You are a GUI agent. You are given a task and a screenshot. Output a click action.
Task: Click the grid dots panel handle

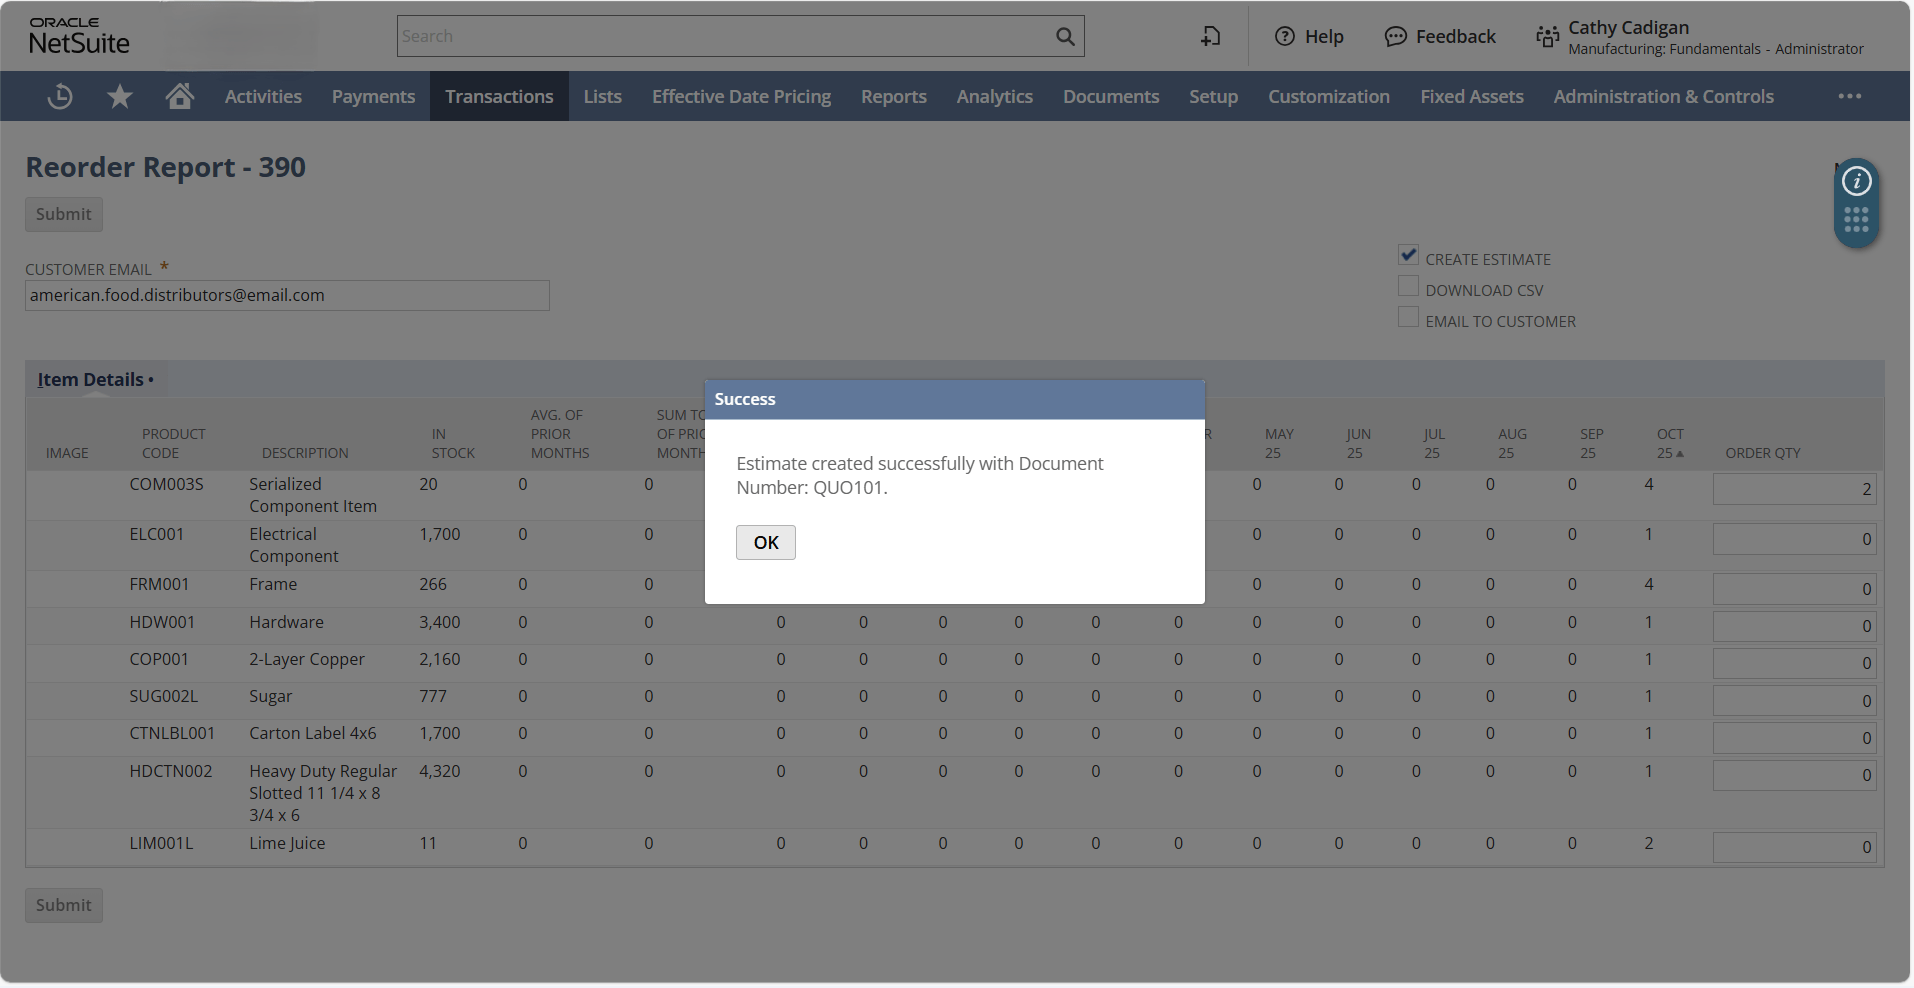pyautogui.click(x=1856, y=220)
